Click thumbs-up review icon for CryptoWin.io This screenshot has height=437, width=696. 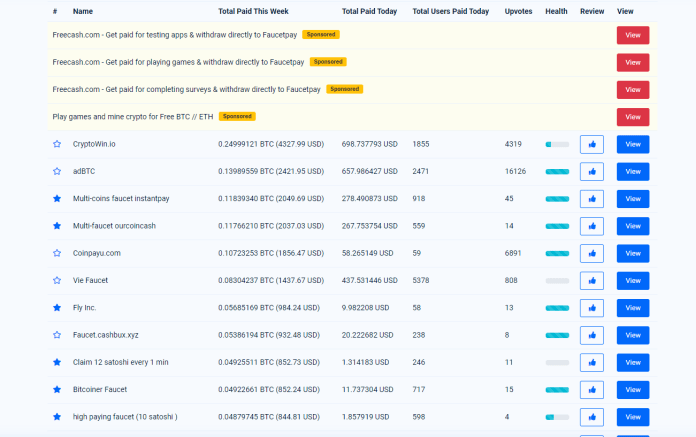591,144
